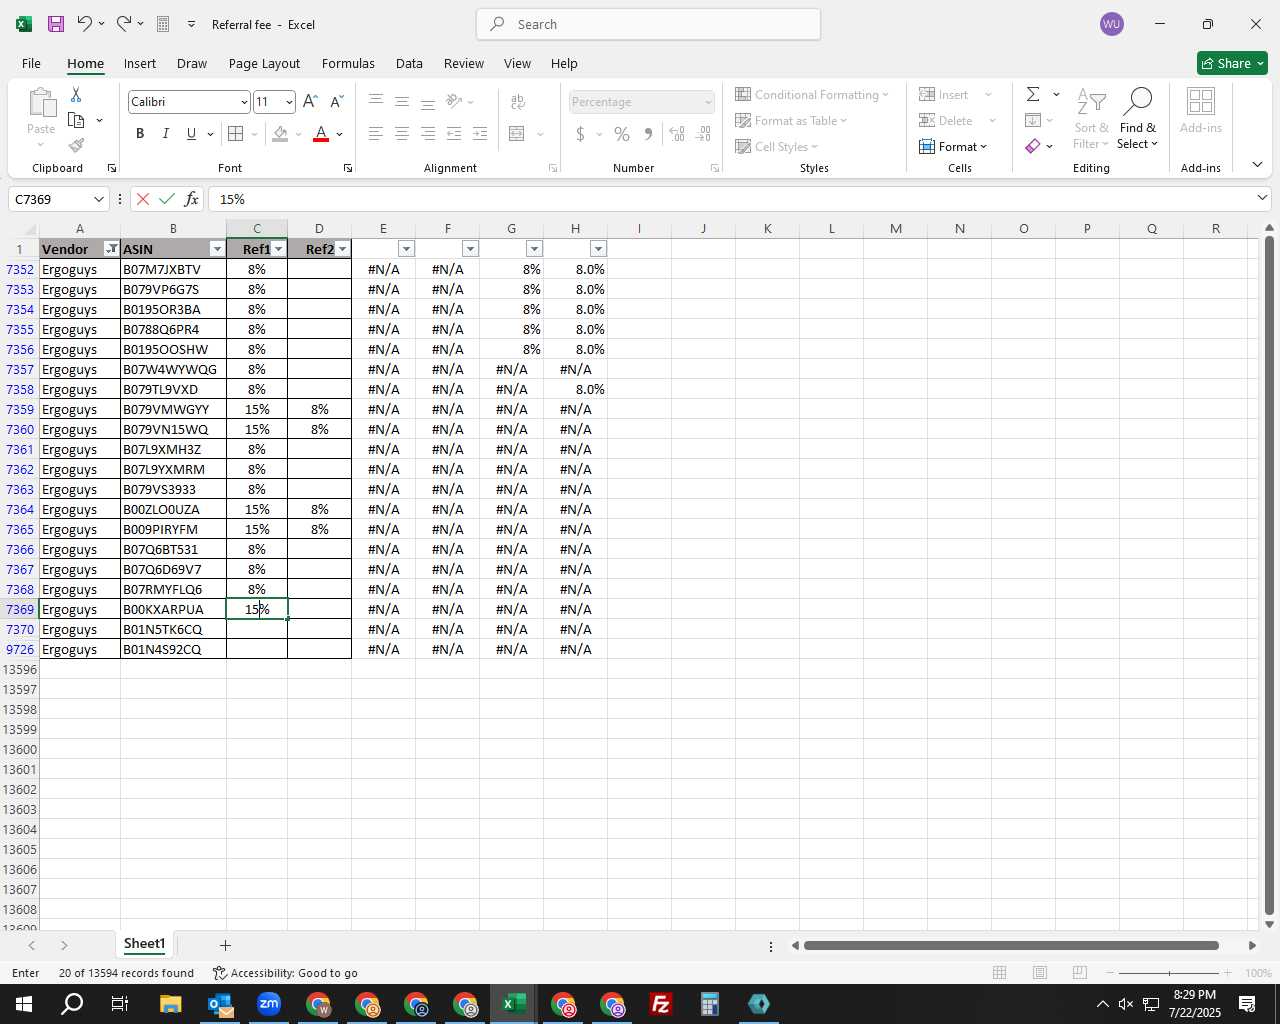Switch to the Insert tab

coord(140,63)
